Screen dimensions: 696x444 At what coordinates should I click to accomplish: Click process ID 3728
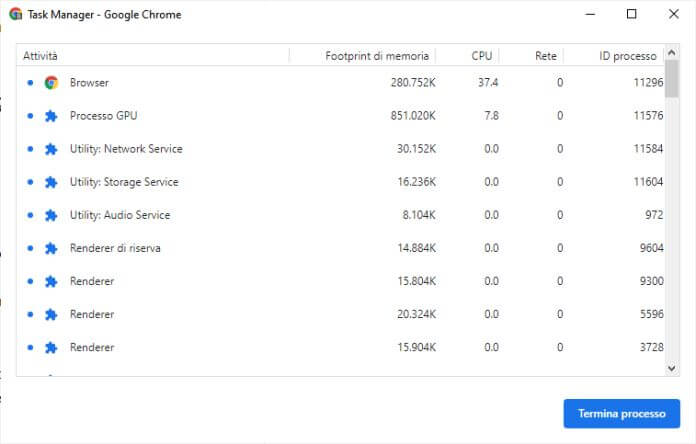click(x=652, y=348)
